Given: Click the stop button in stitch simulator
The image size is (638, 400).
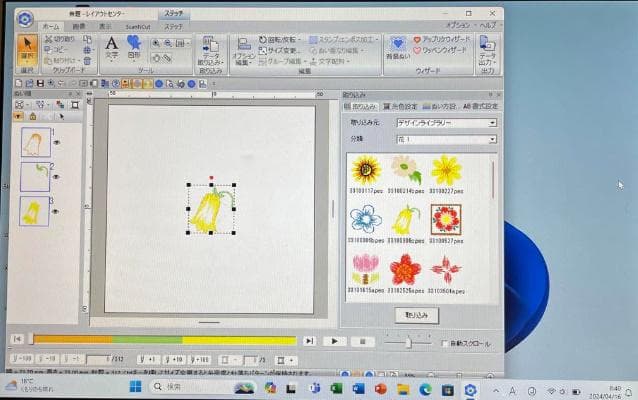Looking at the screenshot, I should click(x=363, y=341).
